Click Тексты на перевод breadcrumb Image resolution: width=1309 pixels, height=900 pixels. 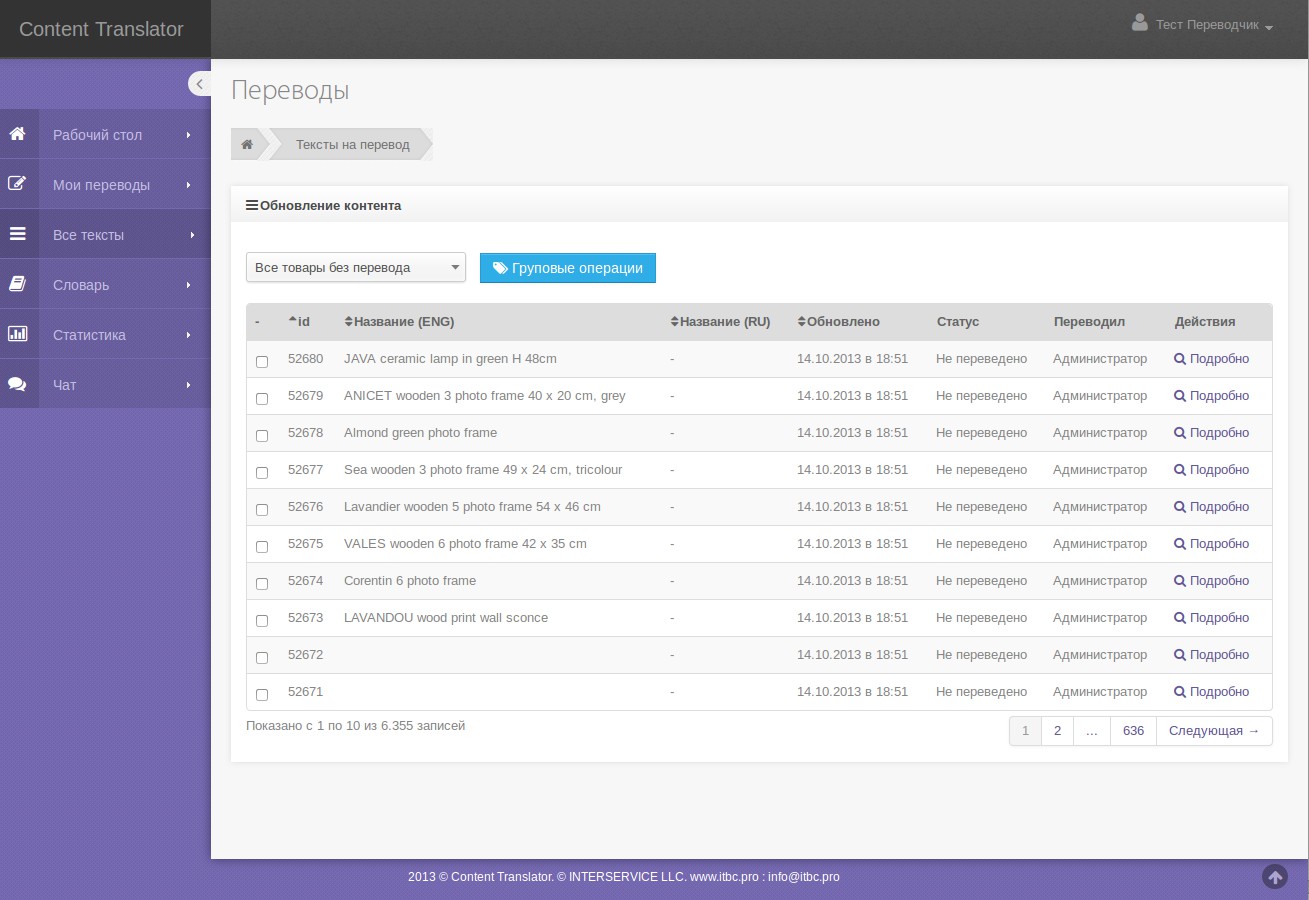click(x=352, y=144)
